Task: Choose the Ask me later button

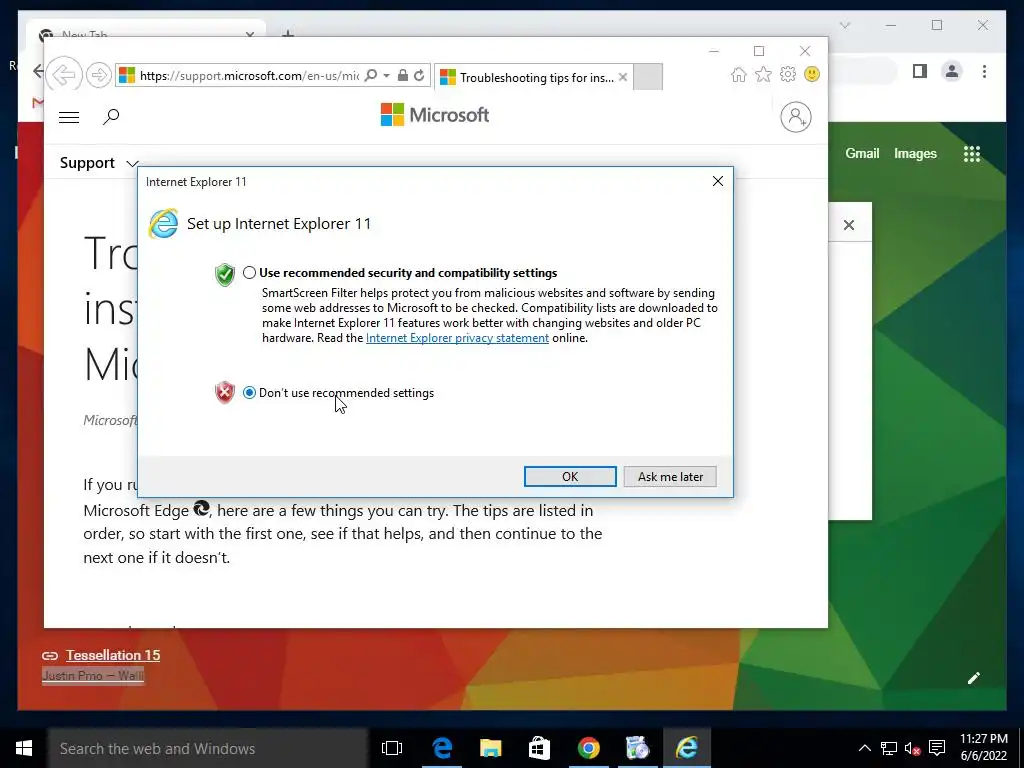Action: (x=670, y=477)
